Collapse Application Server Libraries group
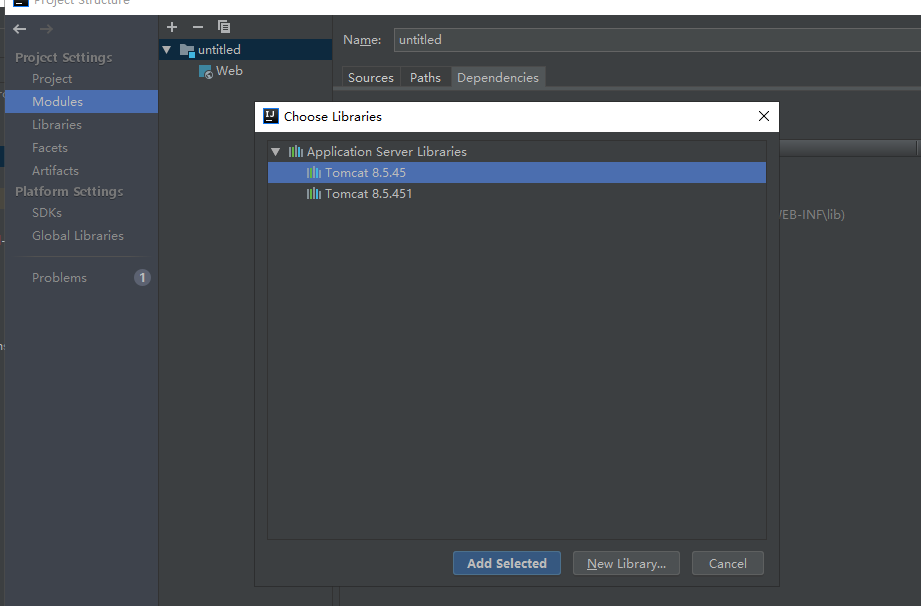Image resolution: width=921 pixels, height=606 pixels. tap(275, 152)
